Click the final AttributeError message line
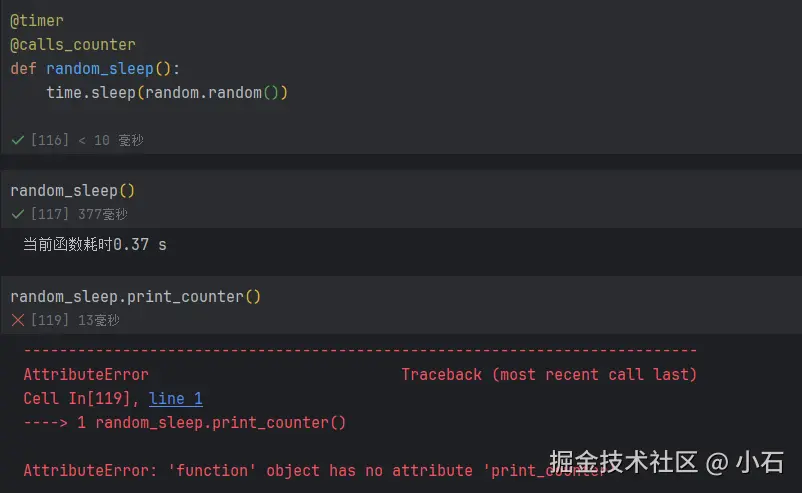The image size is (802, 493). tap(315, 470)
